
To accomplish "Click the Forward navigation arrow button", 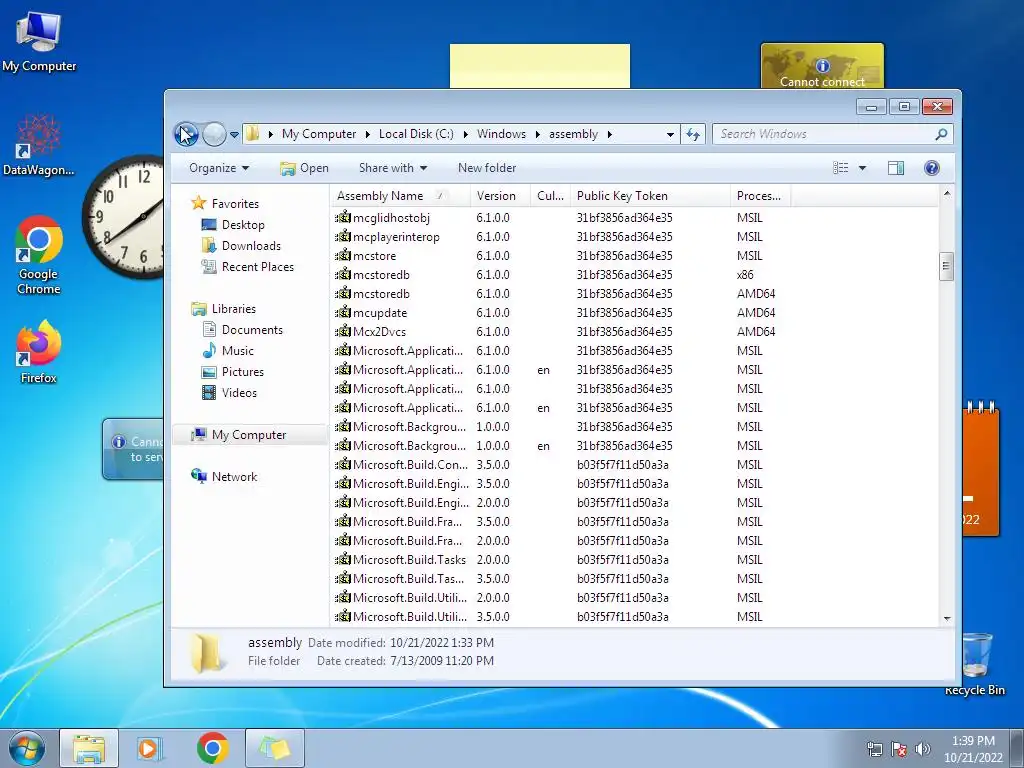I will point(214,135).
